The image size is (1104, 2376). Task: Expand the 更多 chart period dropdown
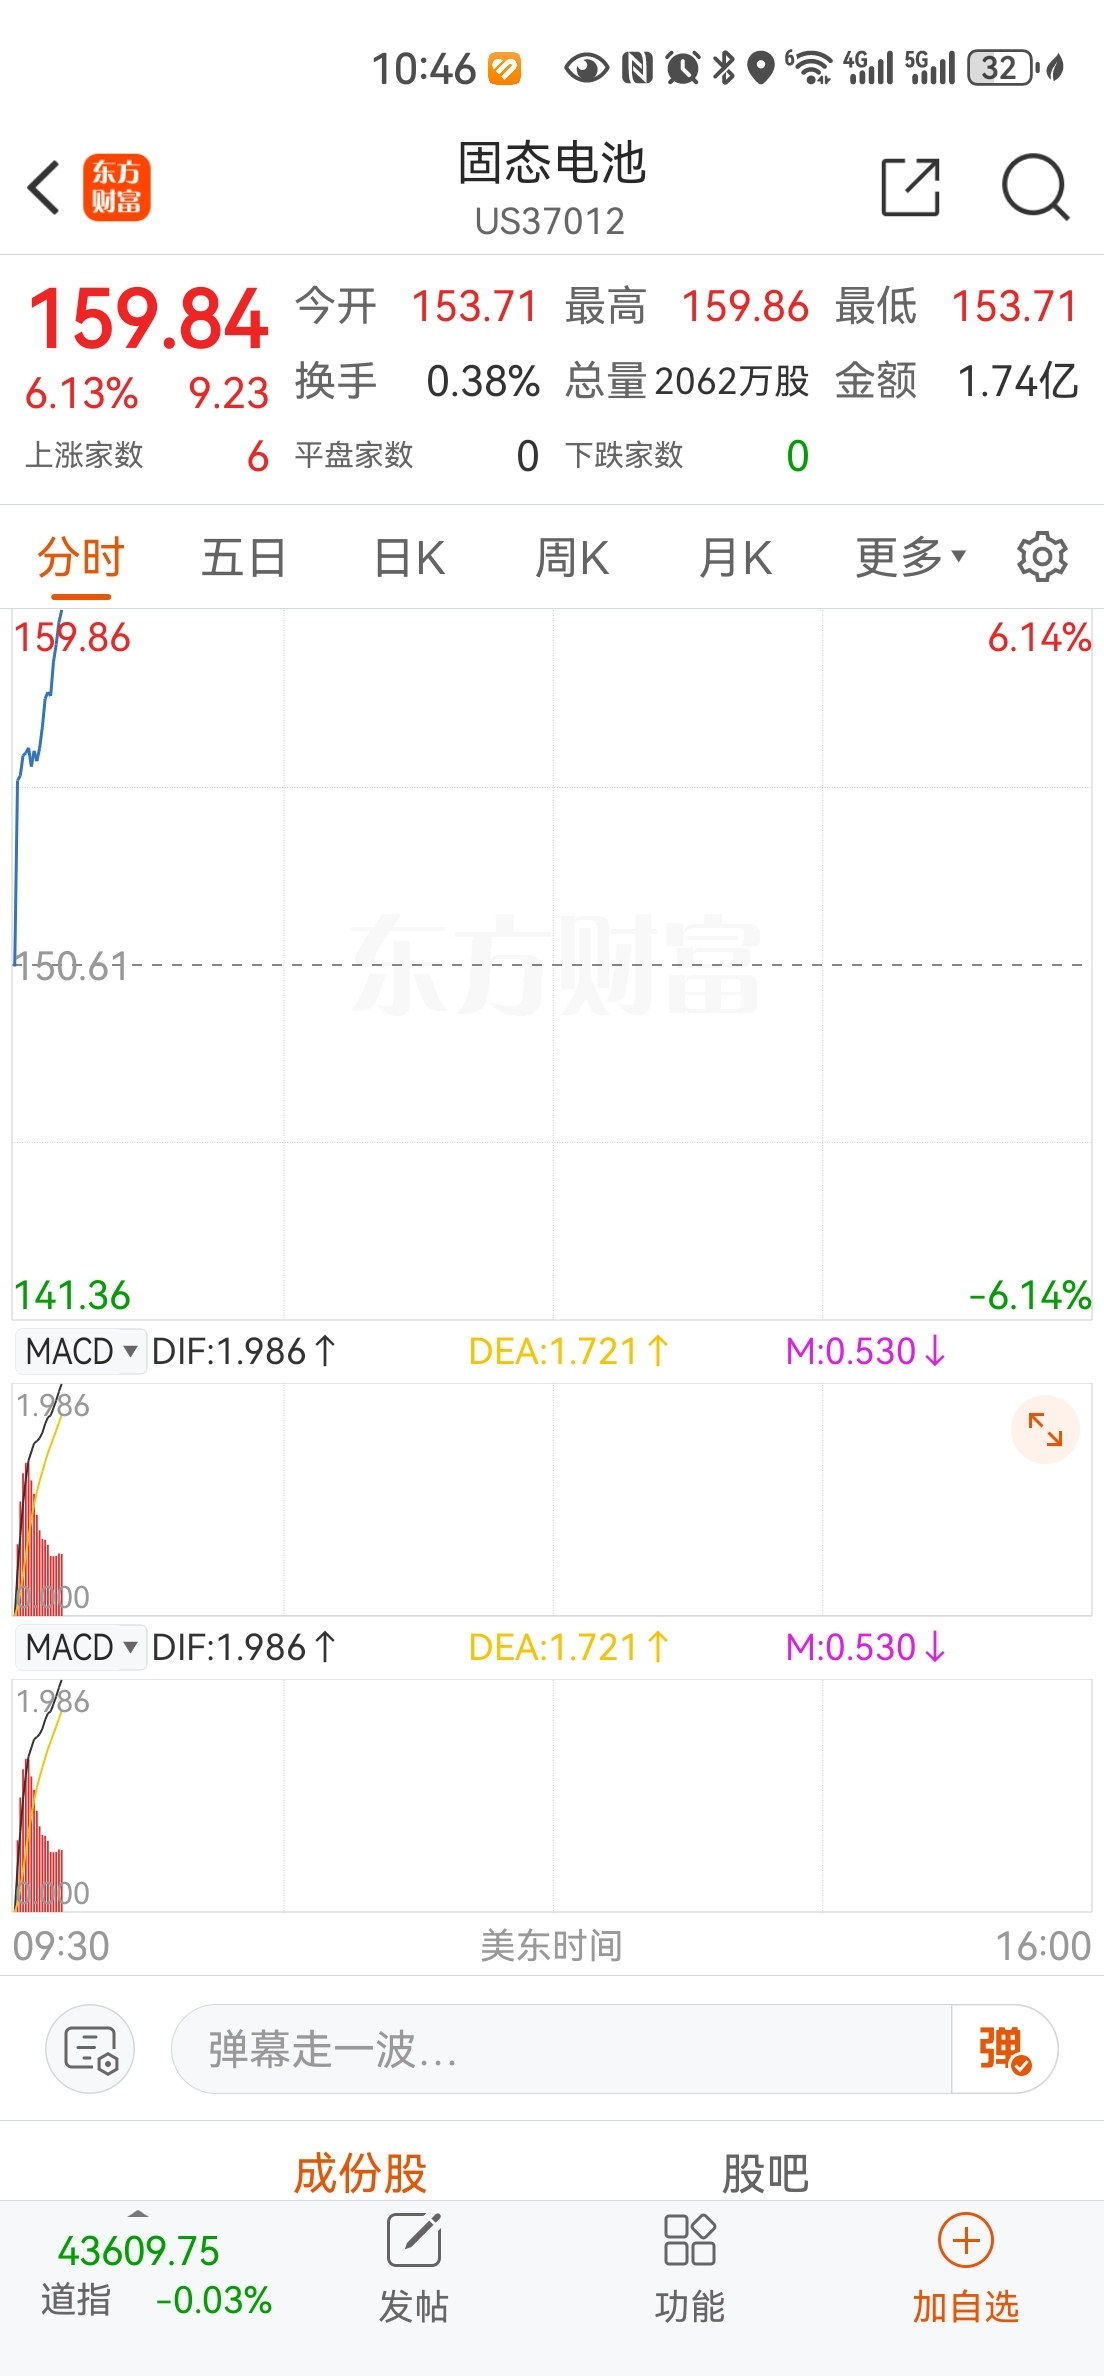(x=910, y=557)
